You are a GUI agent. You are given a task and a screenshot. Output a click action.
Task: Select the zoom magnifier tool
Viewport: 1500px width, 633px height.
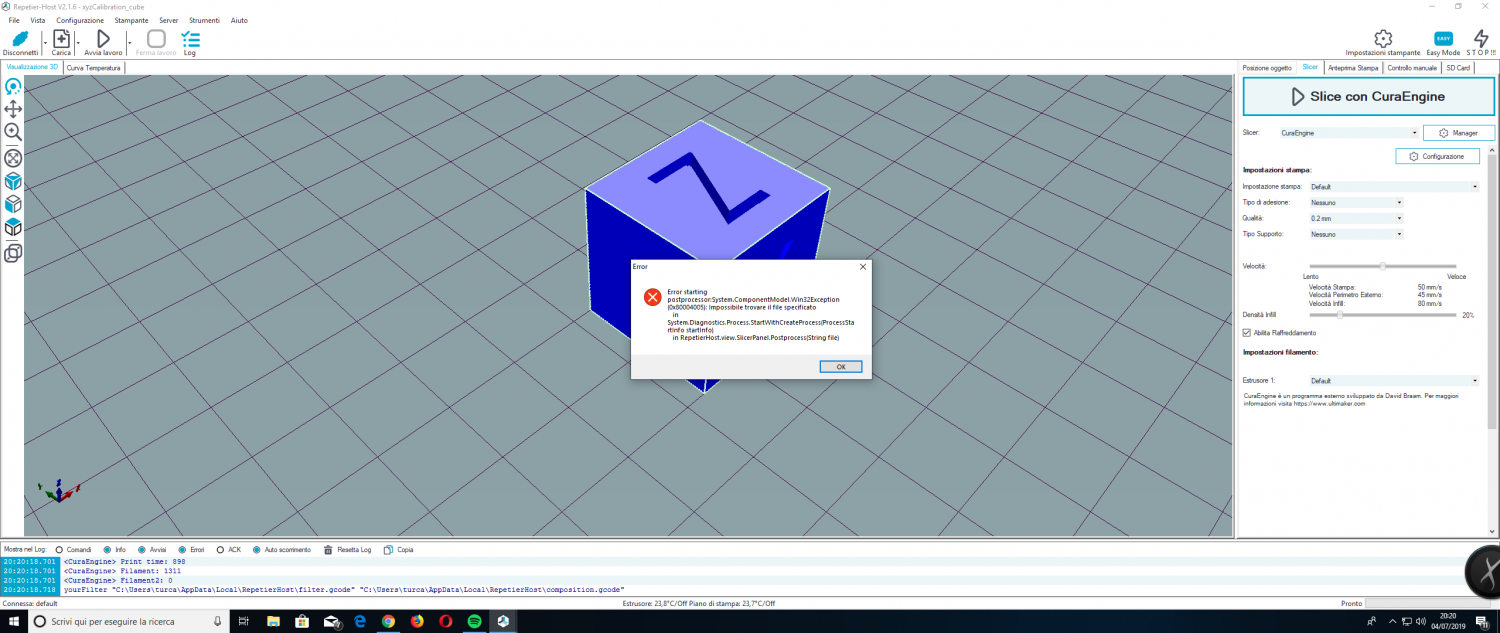[x=13, y=132]
